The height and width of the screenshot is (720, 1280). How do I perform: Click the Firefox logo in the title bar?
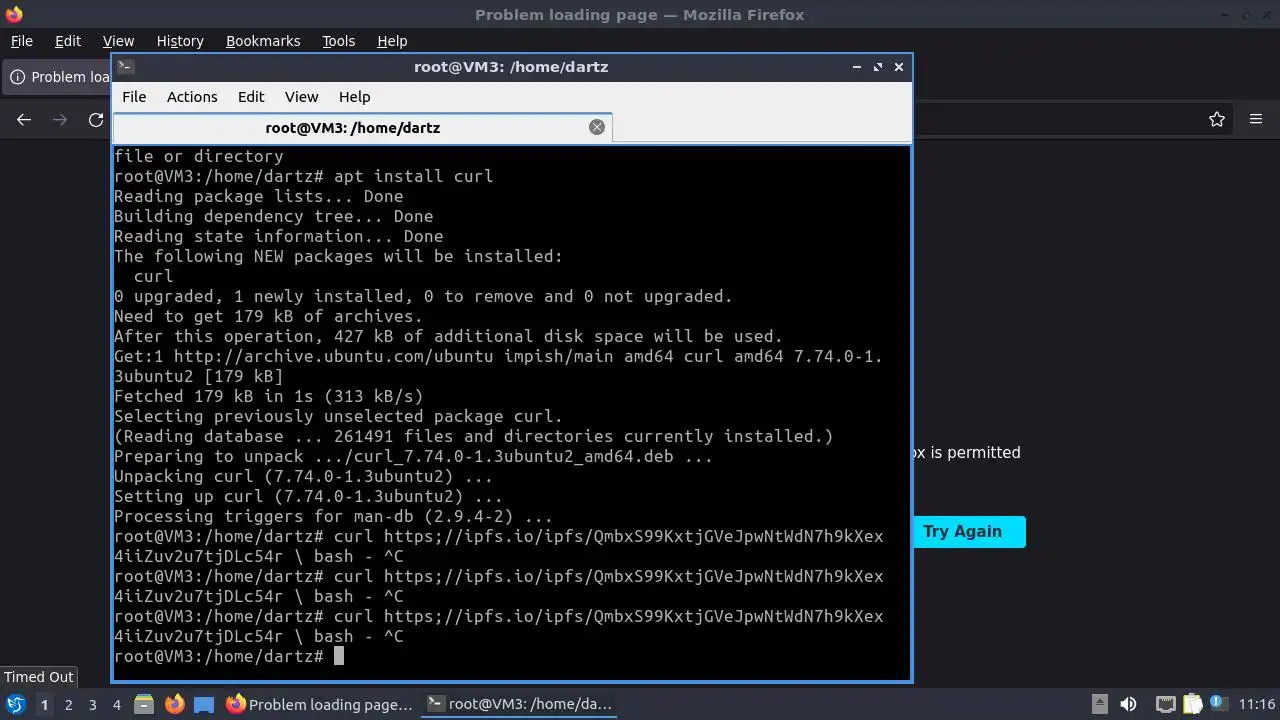[14, 15]
